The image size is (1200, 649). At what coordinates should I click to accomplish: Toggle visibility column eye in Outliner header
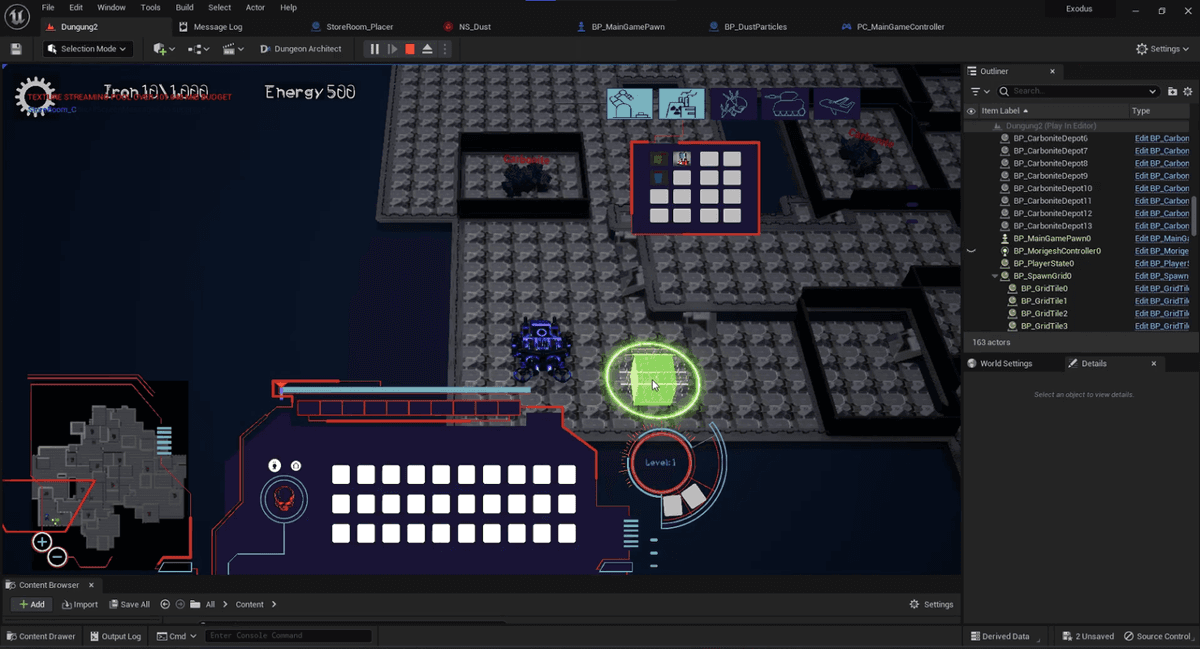(971, 111)
